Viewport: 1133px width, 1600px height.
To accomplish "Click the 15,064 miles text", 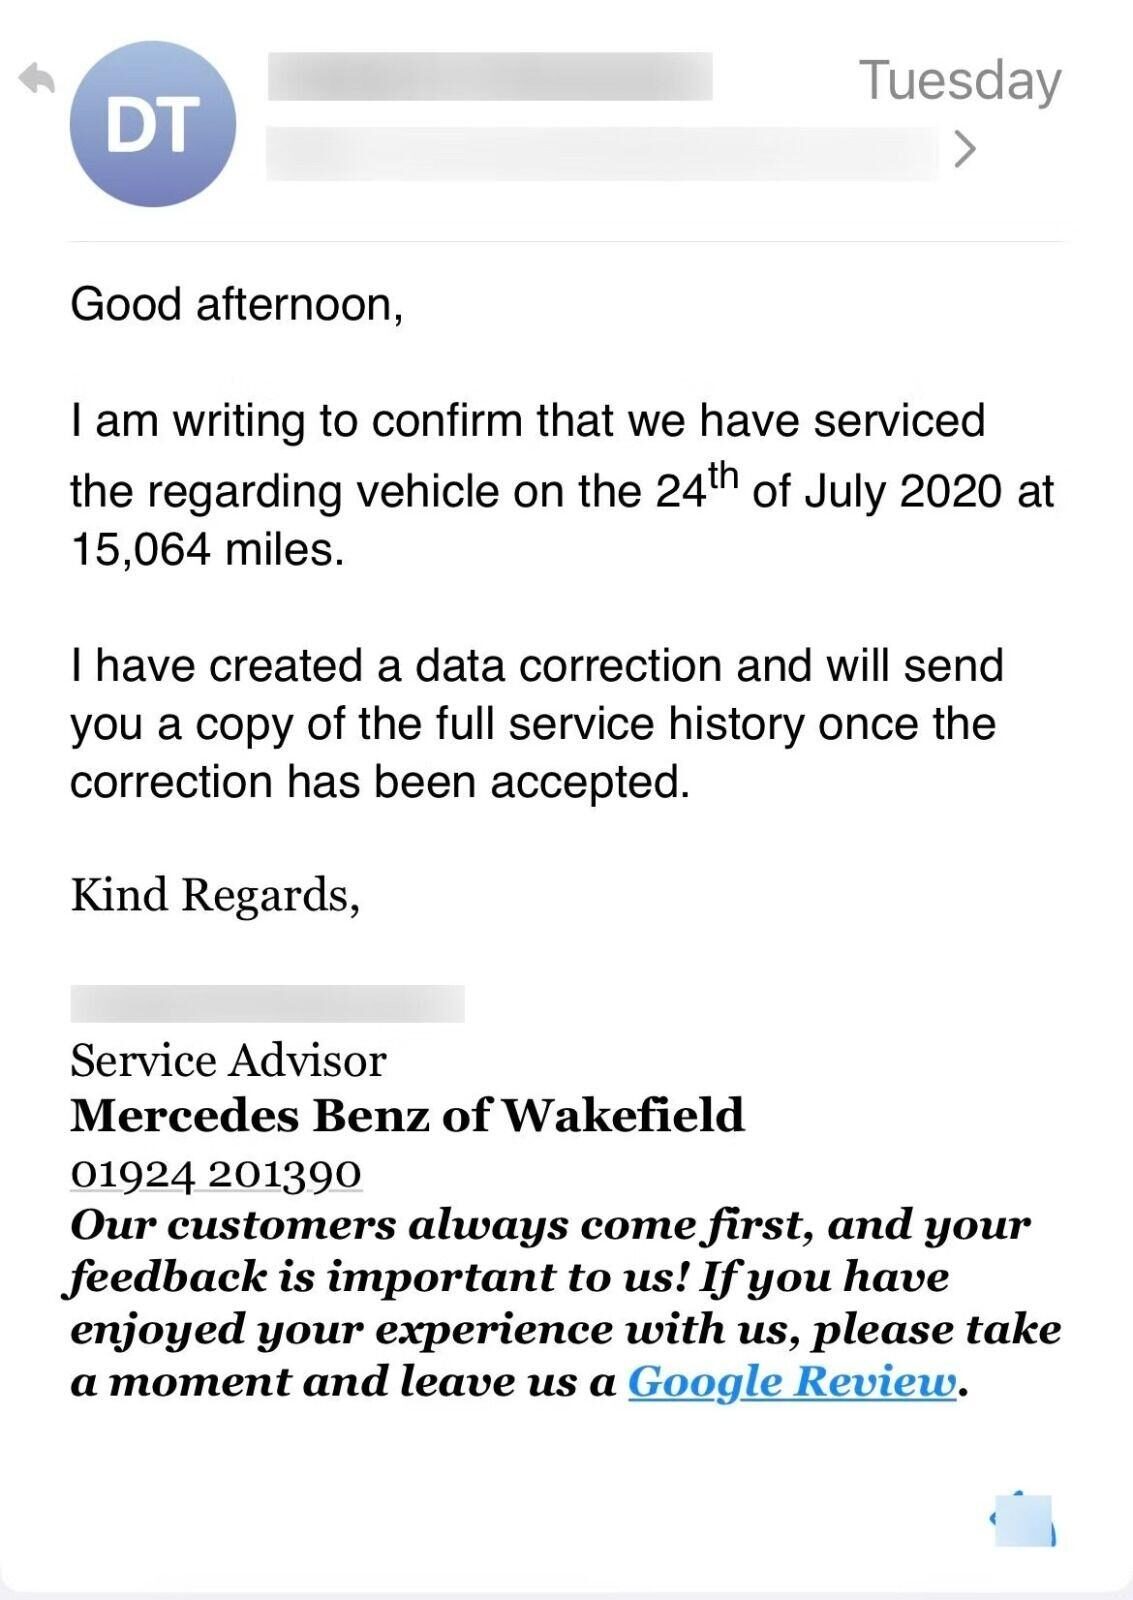I will pyautogui.click(x=207, y=549).
